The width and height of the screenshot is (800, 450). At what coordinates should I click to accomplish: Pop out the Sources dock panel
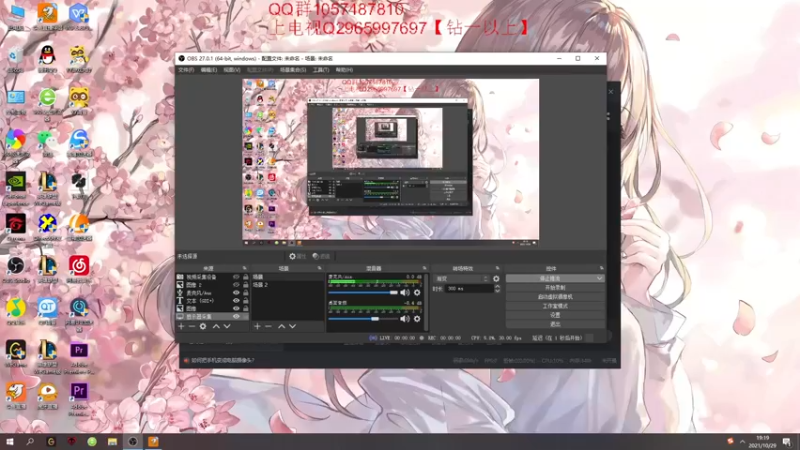(244, 268)
